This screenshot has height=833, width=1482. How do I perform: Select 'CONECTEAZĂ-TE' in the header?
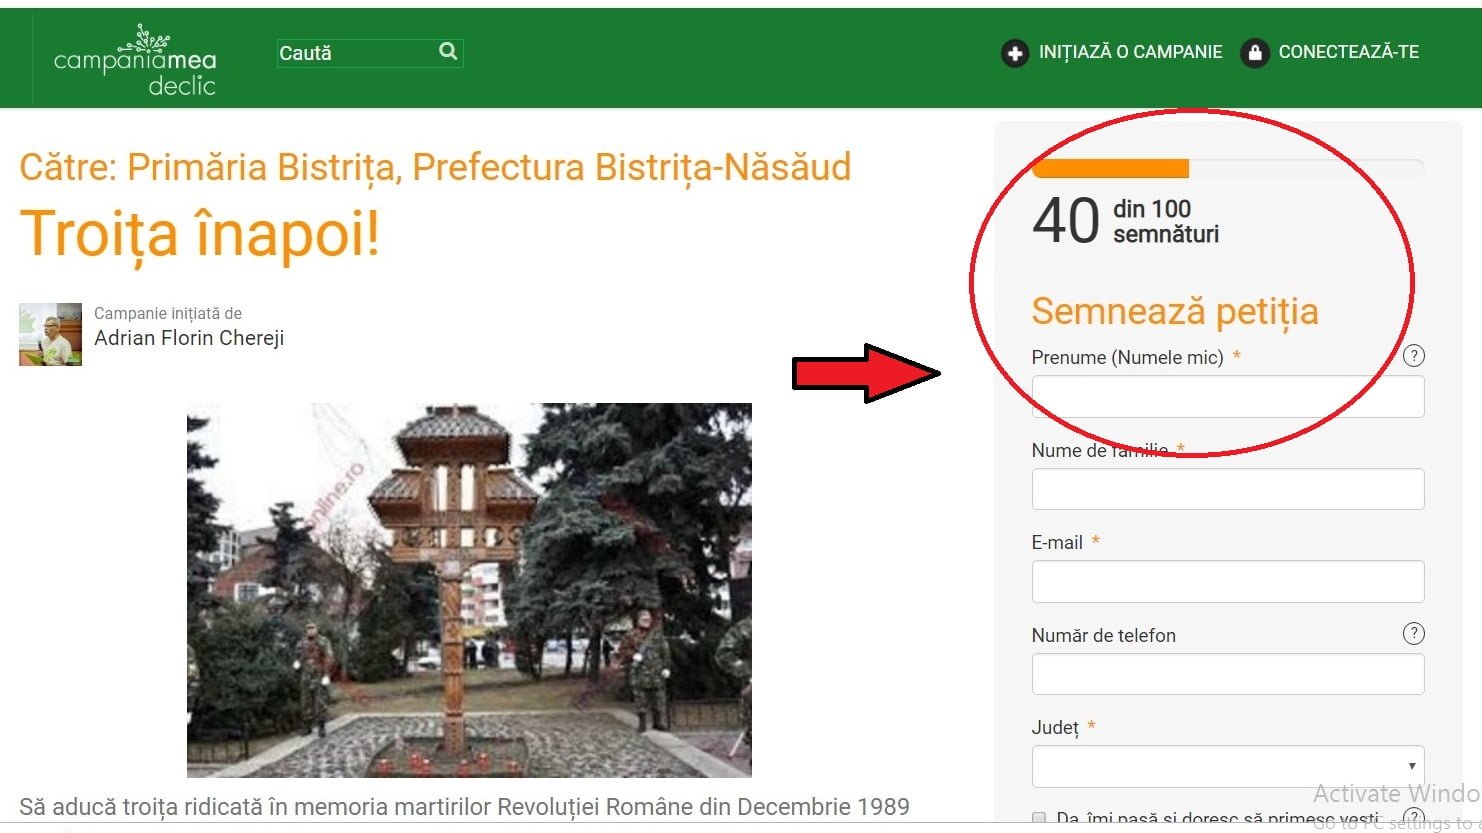click(x=1348, y=53)
